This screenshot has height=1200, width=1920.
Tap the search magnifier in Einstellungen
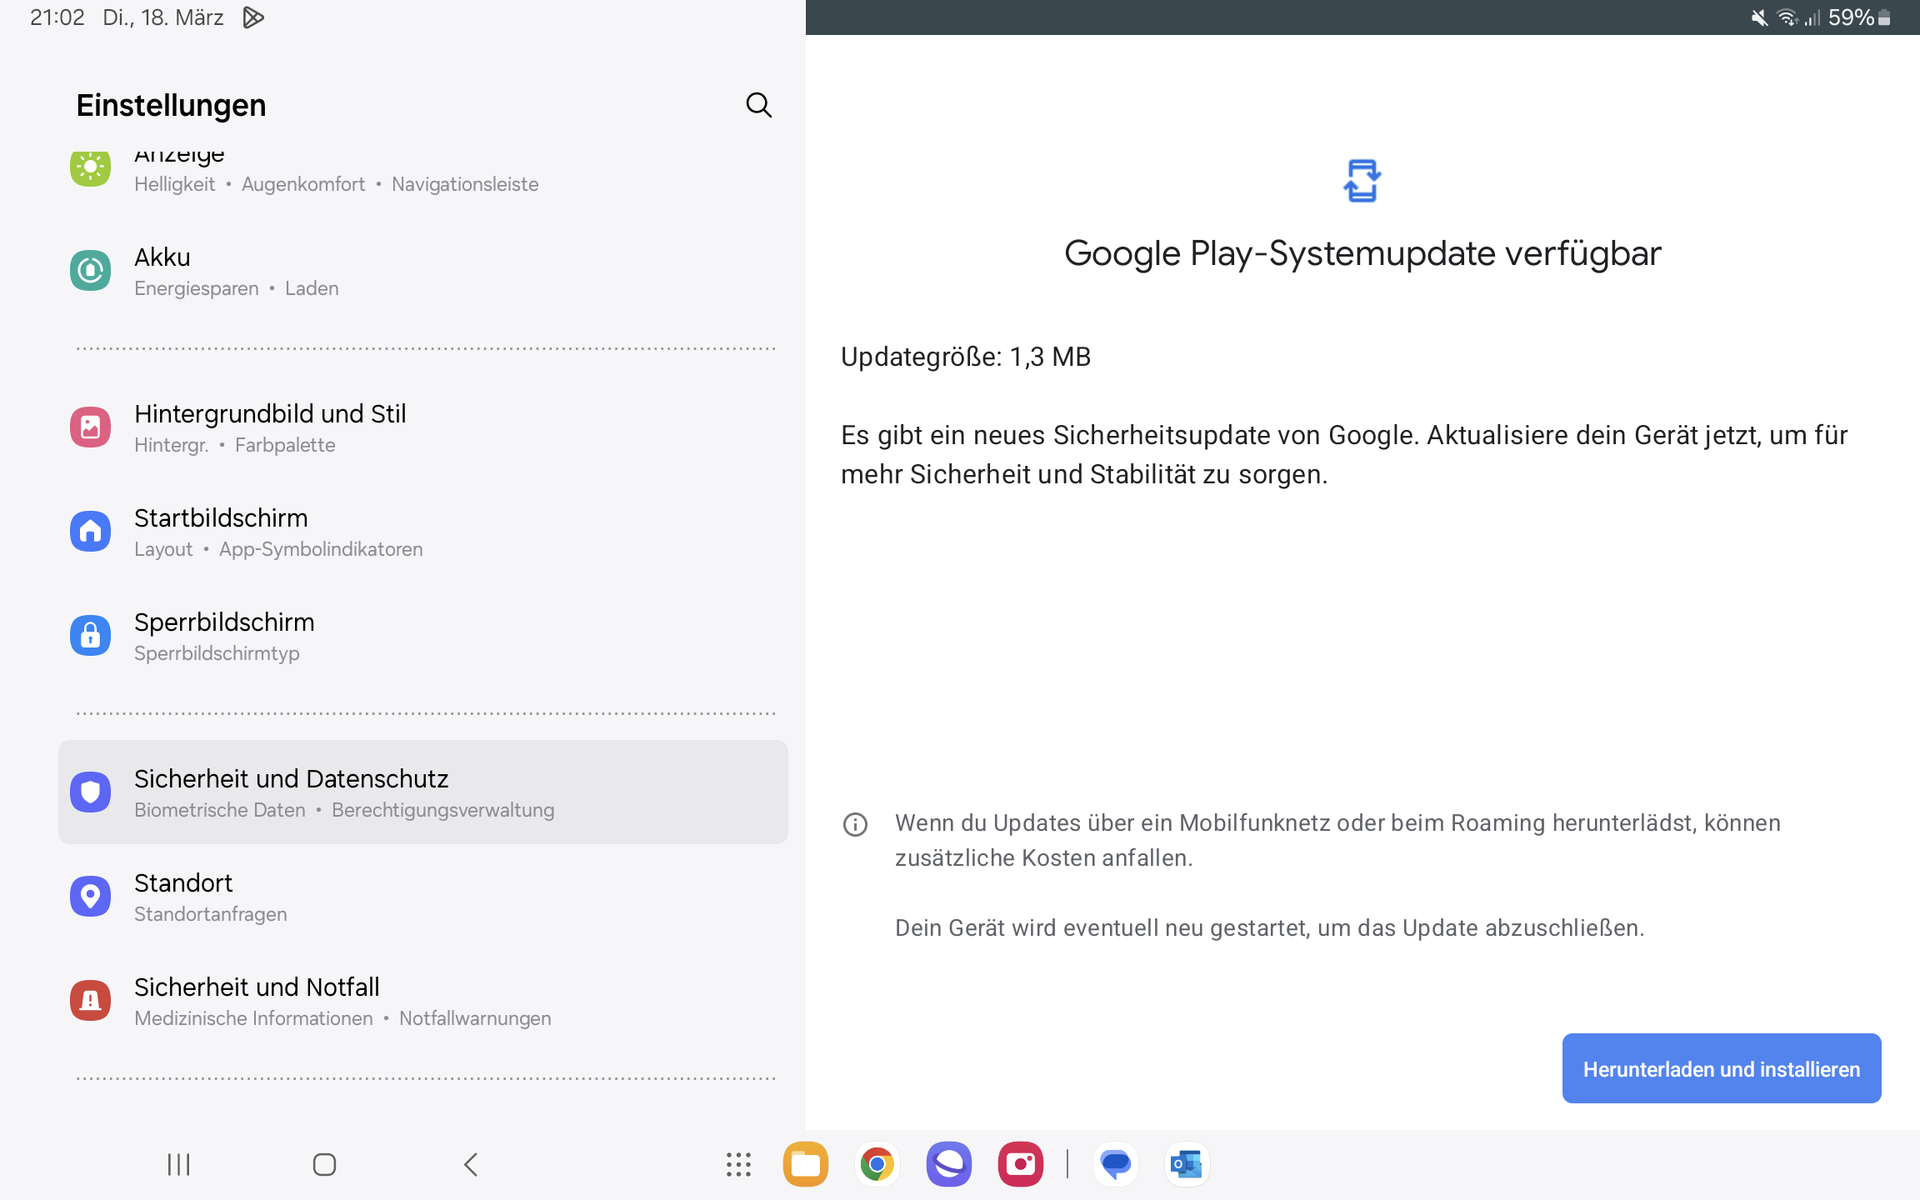click(x=758, y=105)
